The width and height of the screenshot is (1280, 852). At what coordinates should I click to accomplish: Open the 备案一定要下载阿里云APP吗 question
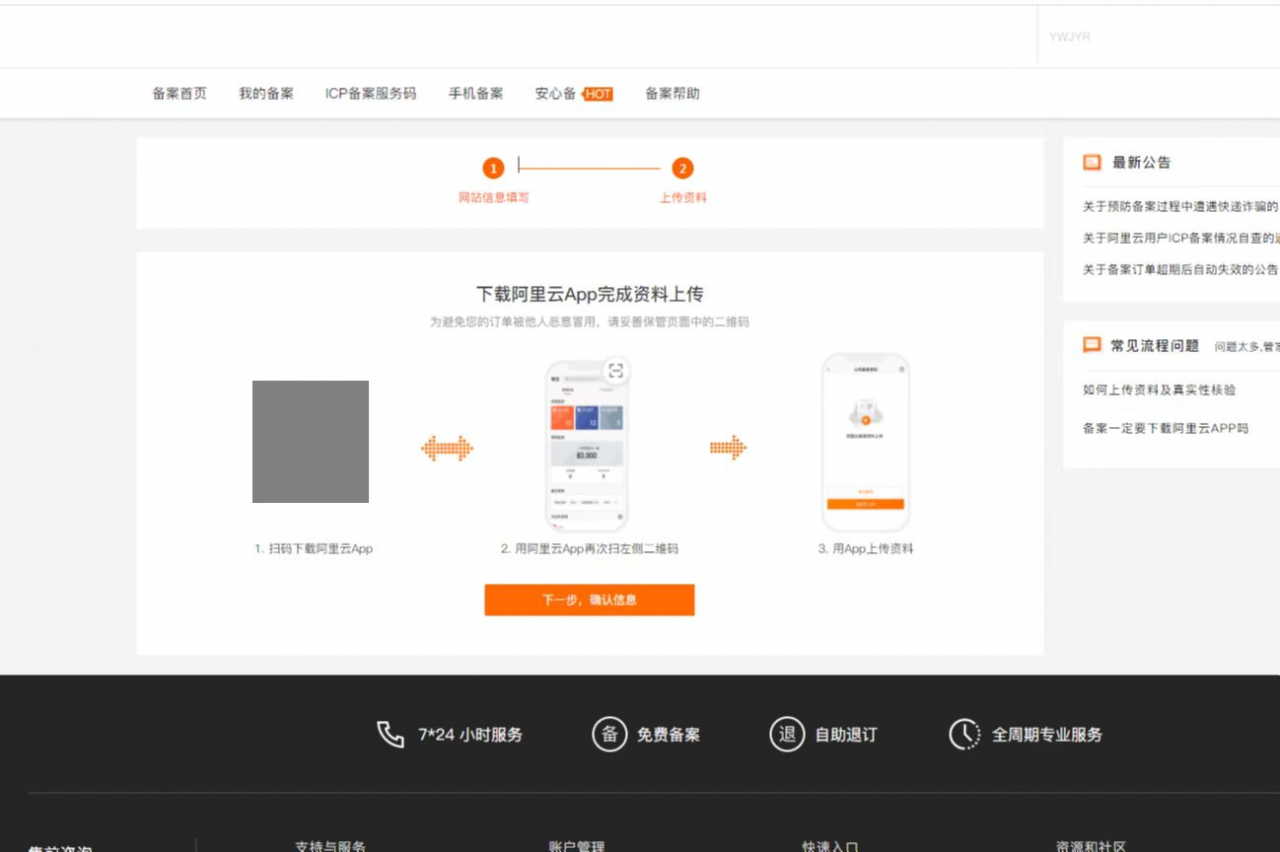[x=1165, y=428]
